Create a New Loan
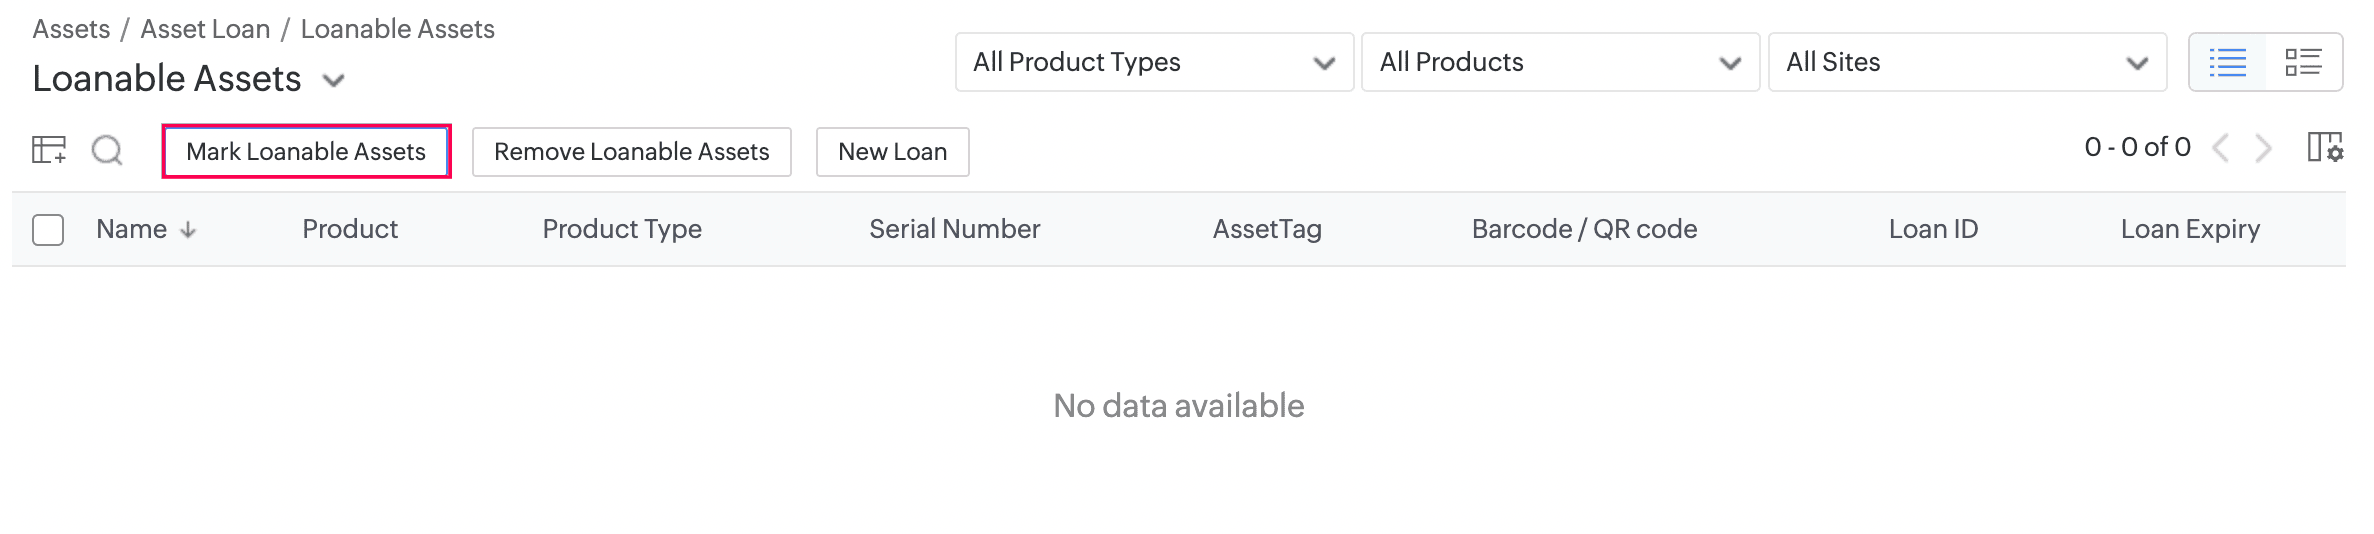 [x=892, y=151]
